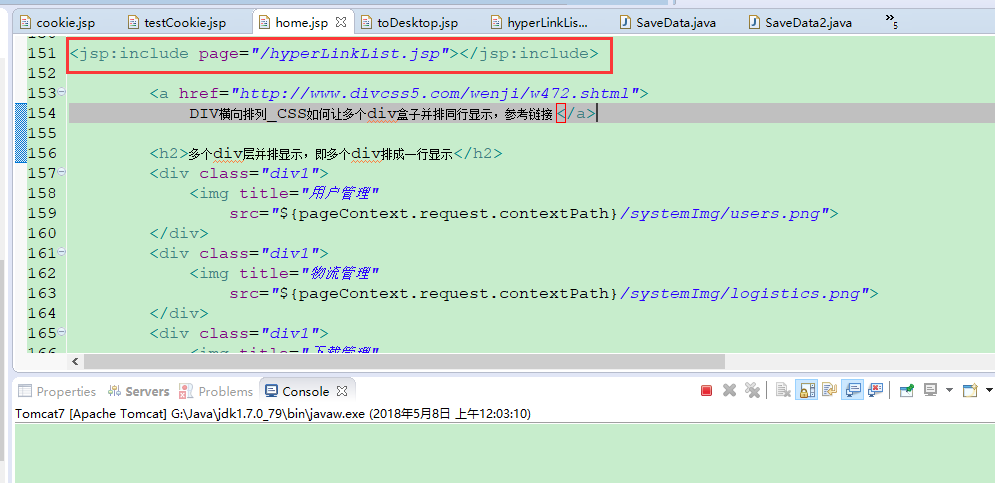Click the 物流管理 title value
The height and width of the screenshot is (483, 995).
click(340, 273)
